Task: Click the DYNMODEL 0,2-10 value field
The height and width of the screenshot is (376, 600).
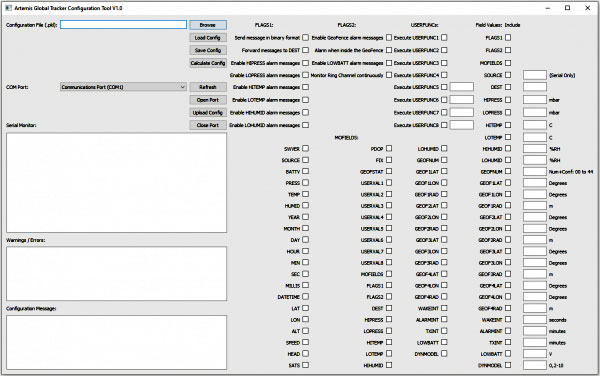Action: tap(535, 365)
